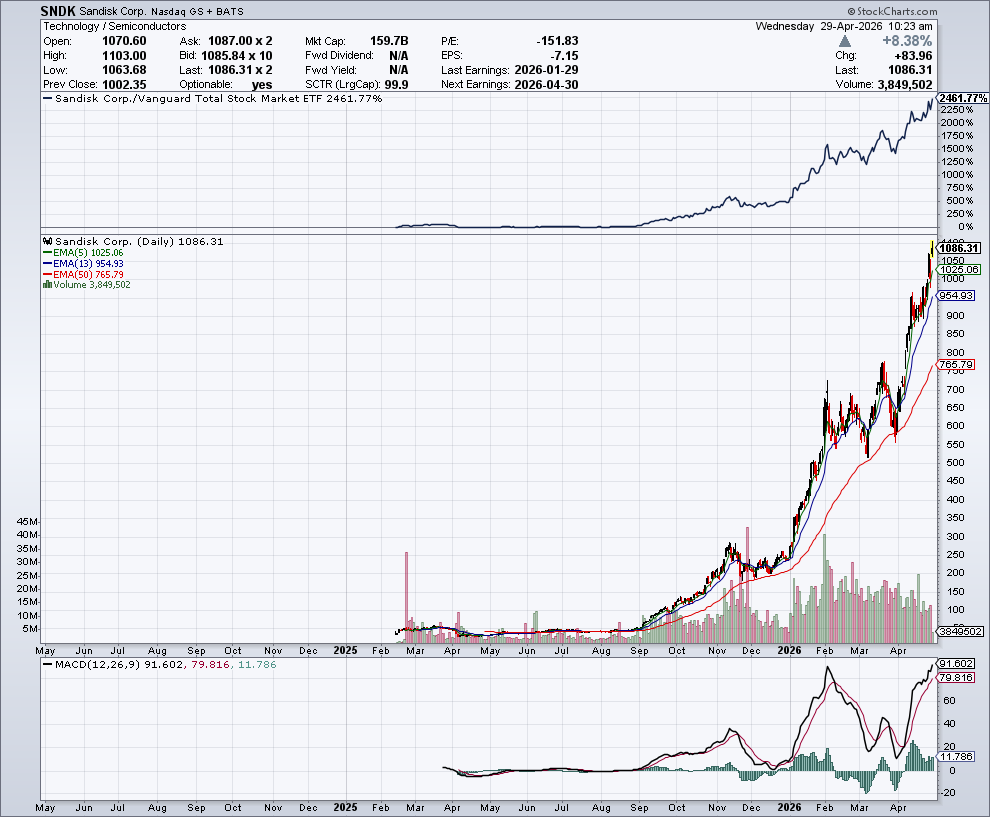990x817 pixels.
Task: Click the Bid value 1085.84 x 10
Action: click(x=237, y=56)
